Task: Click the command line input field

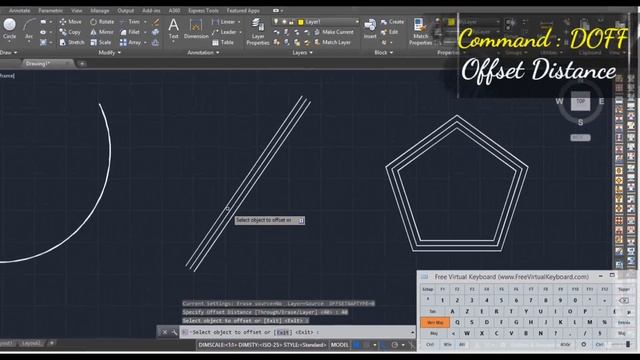Action: [x=298, y=332]
